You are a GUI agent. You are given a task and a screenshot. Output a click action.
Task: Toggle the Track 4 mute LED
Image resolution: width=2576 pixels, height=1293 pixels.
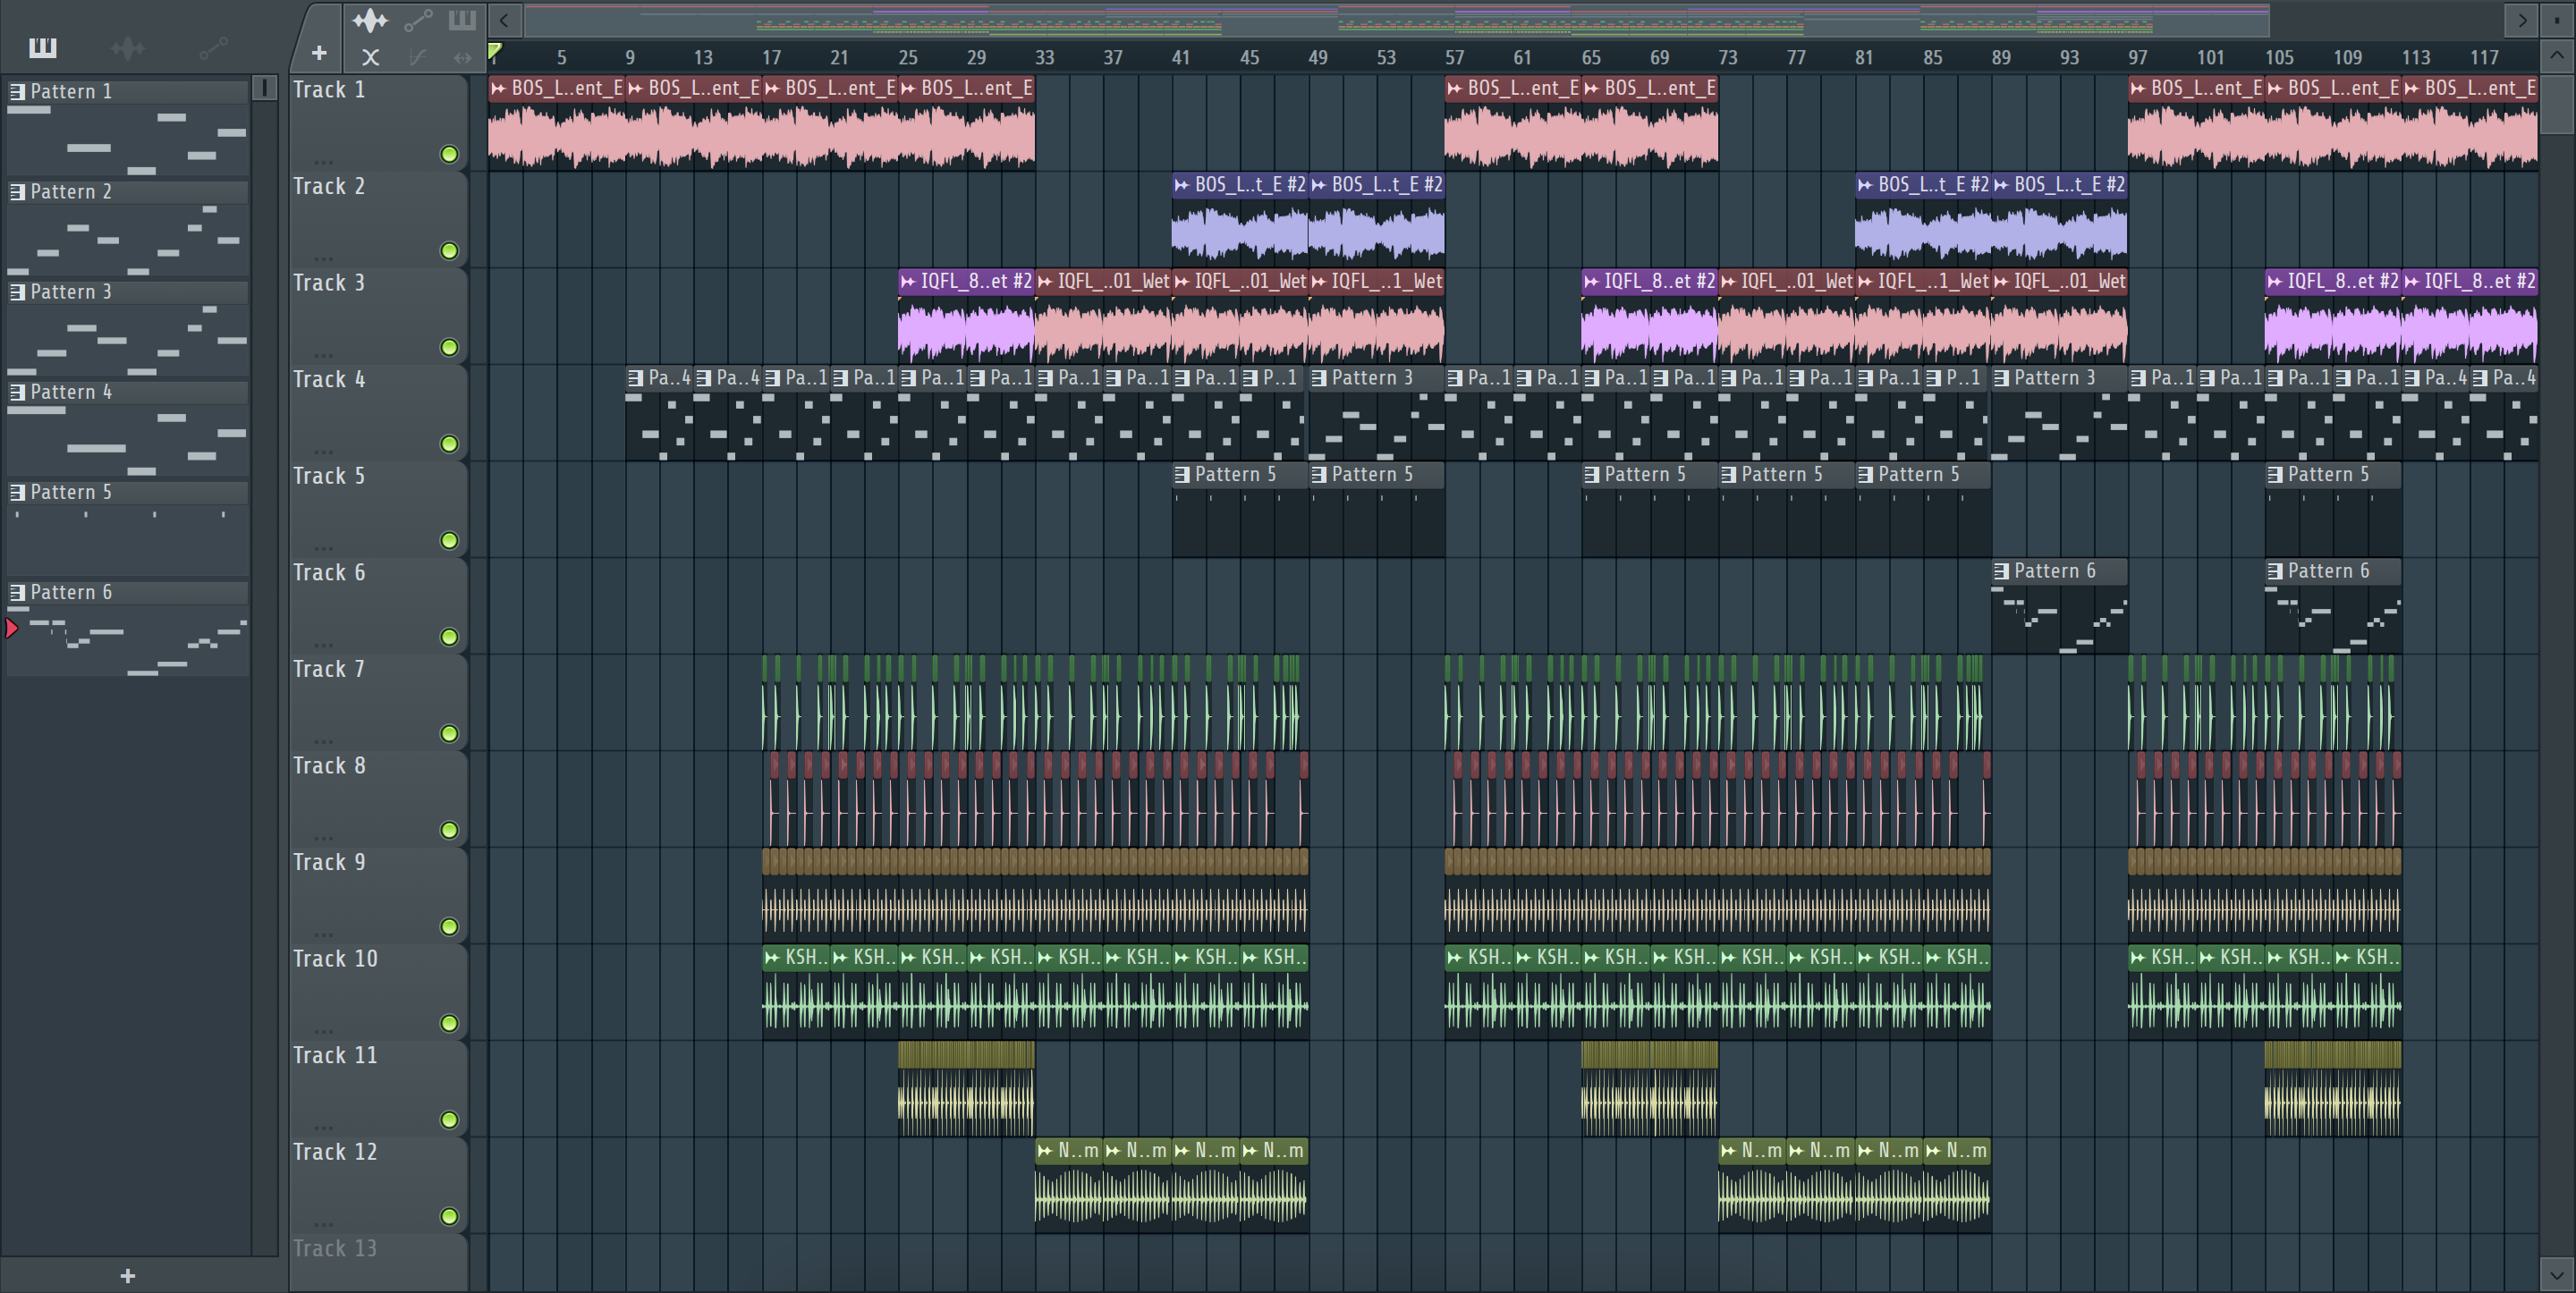(450, 444)
